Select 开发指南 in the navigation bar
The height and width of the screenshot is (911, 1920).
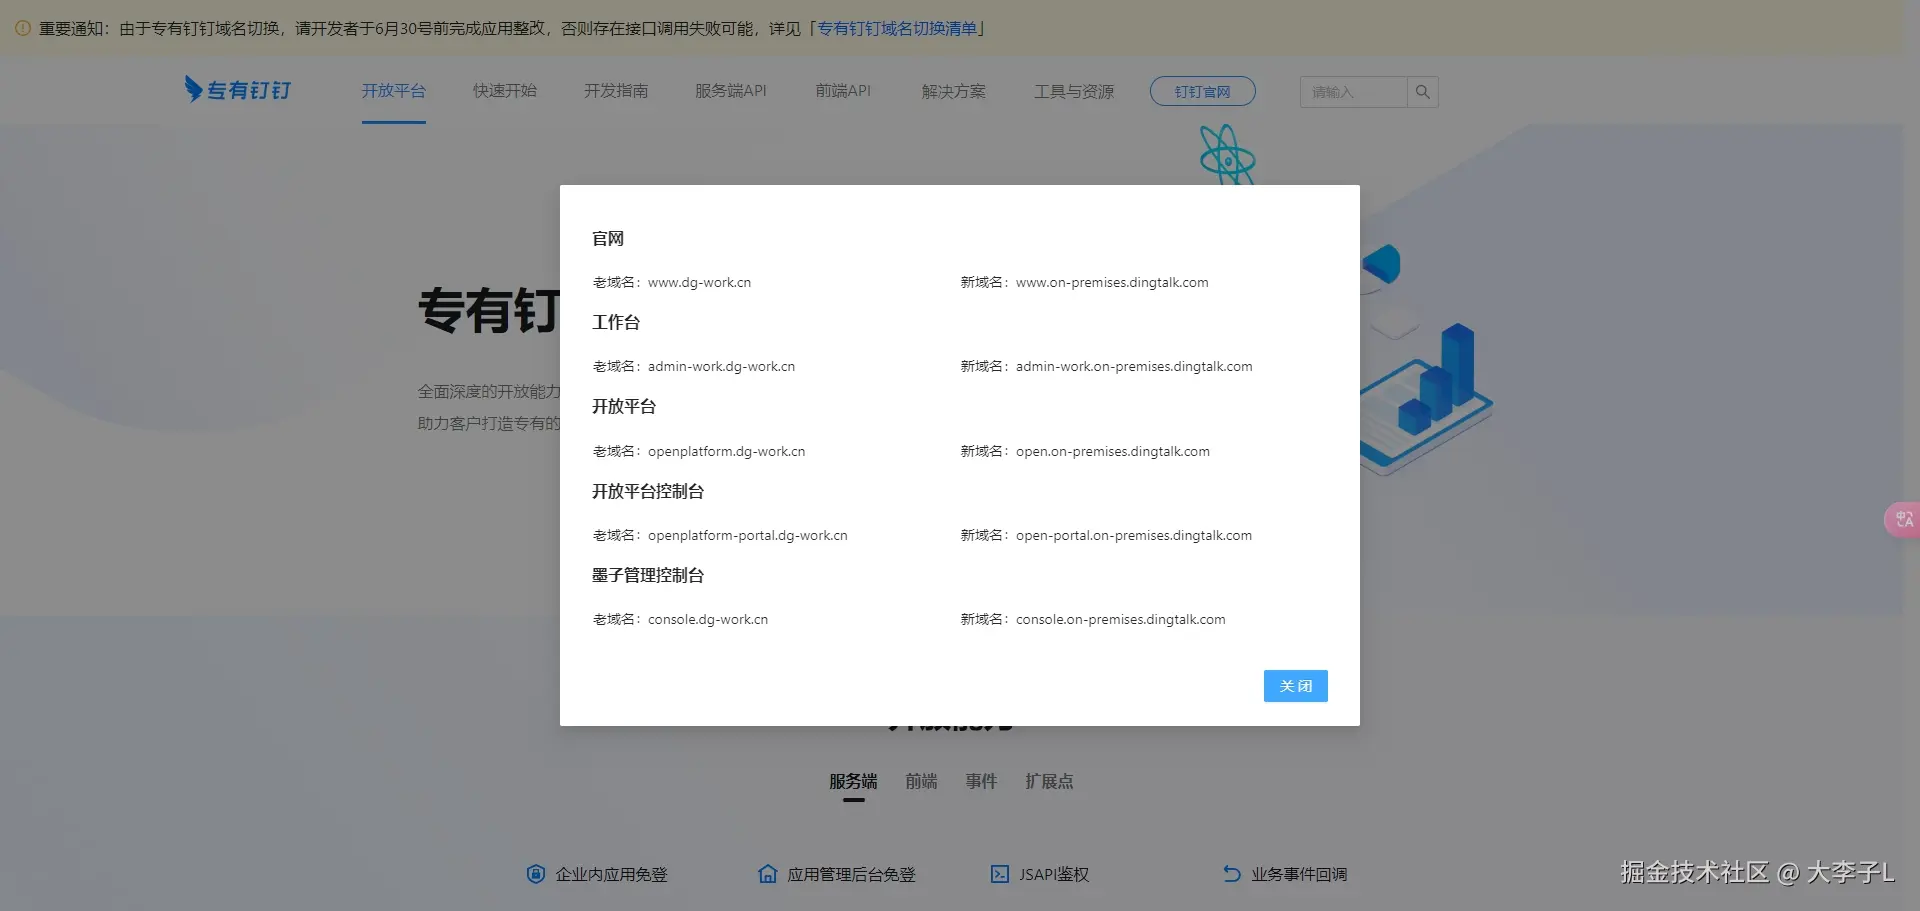tap(616, 91)
